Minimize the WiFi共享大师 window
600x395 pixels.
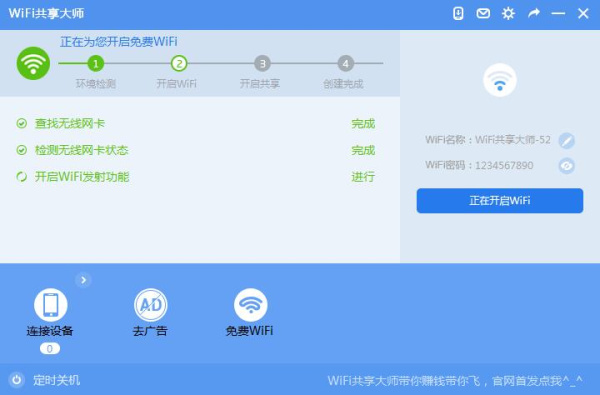pos(558,13)
